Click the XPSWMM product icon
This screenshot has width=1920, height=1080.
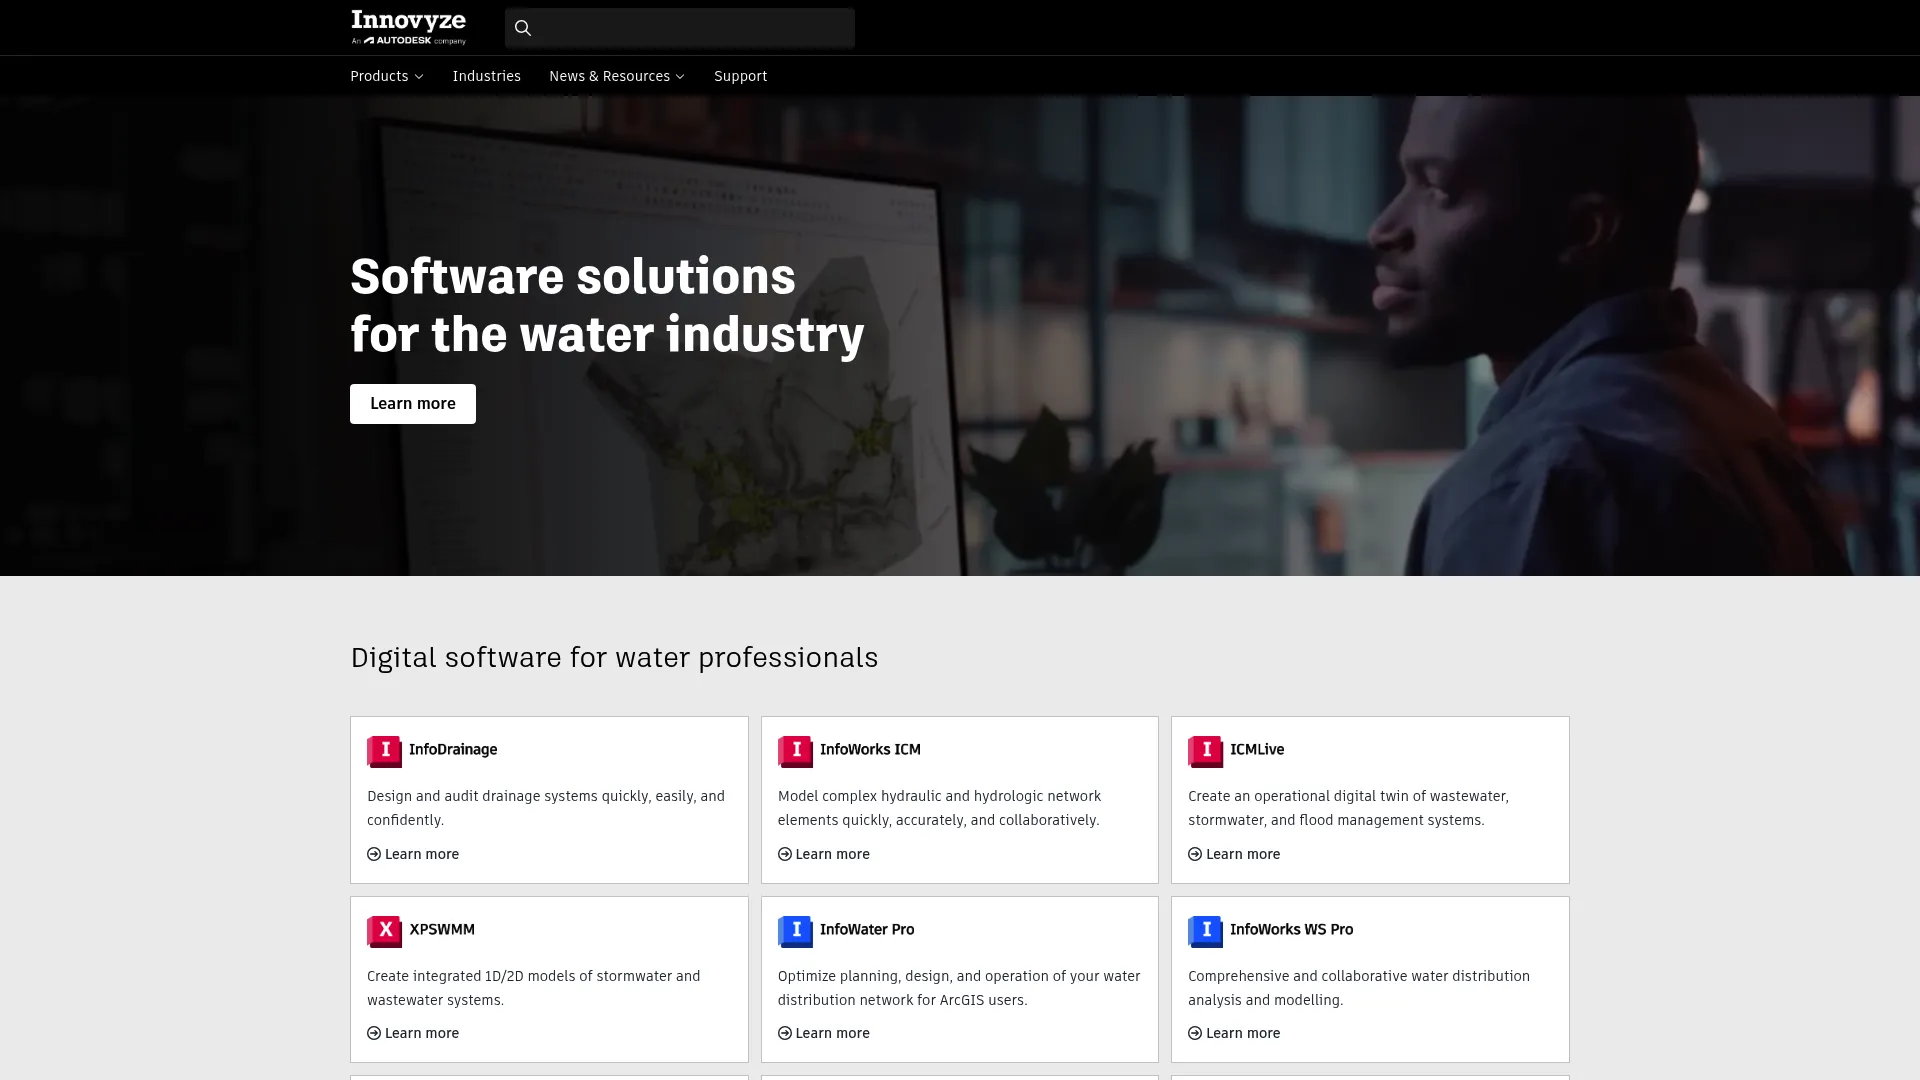coord(384,931)
